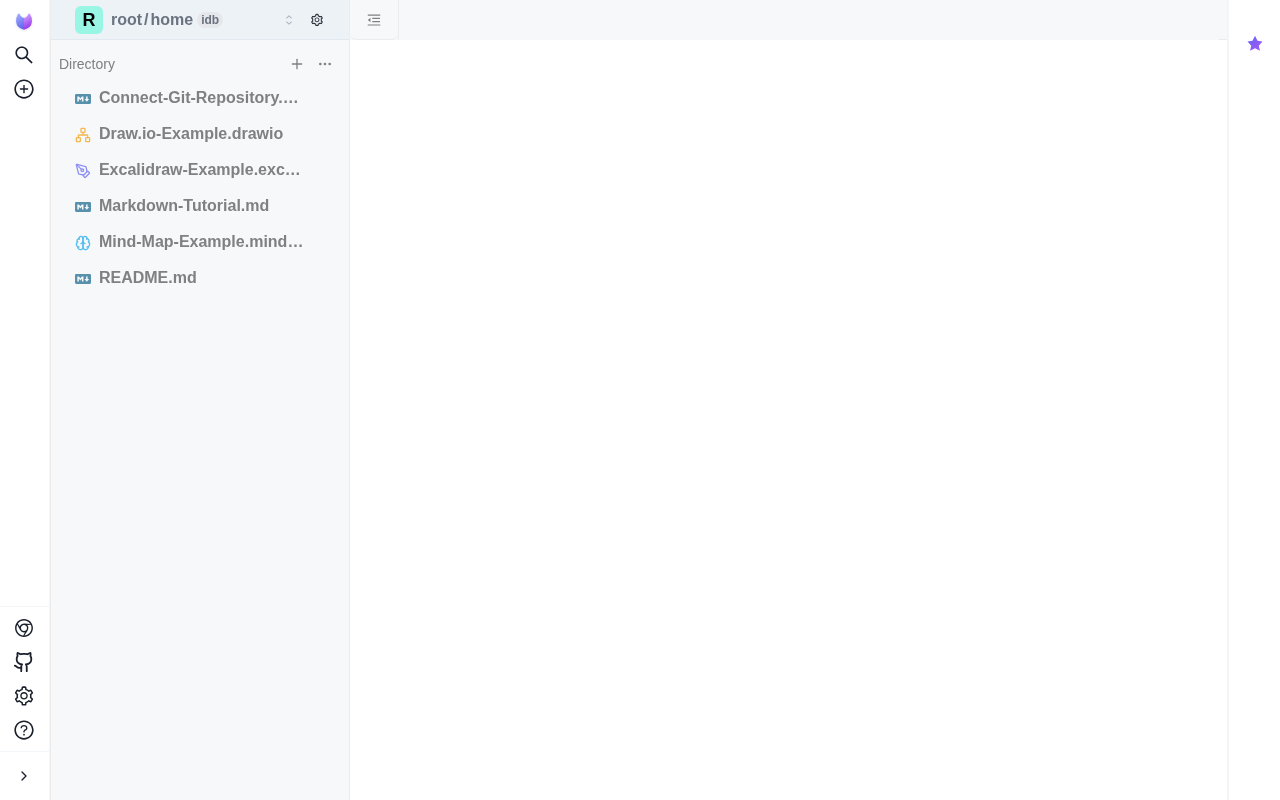The height and width of the screenshot is (800, 1280).
Task: Click the idb storage badge
Action: (x=210, y=20)
